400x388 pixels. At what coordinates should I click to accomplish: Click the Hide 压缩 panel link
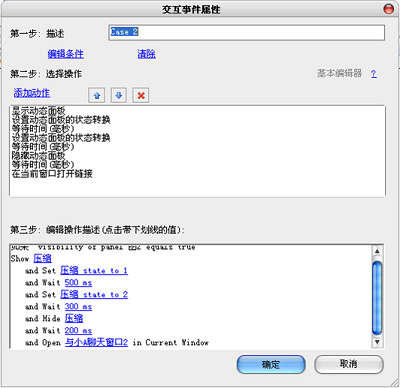(x=74, y=319)
